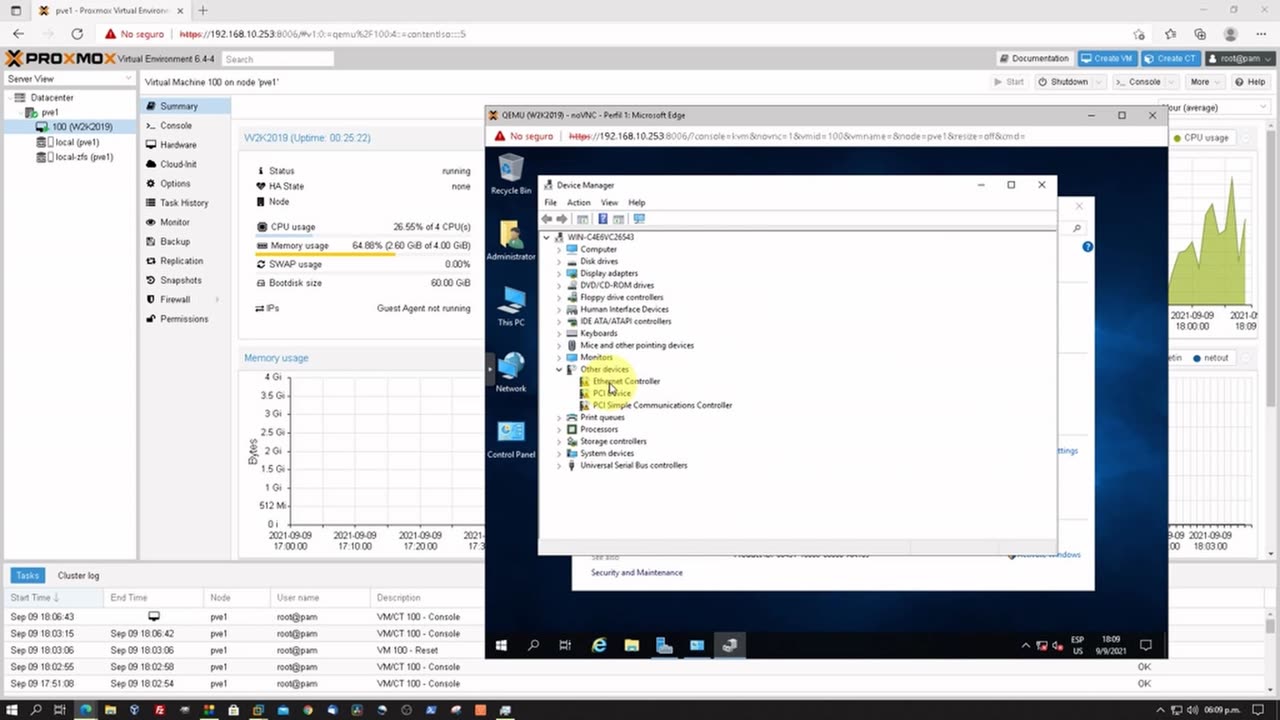1280x720 pixels.
Task: Open the Administrator folder on the VM desktop
Action: point(511,239)
